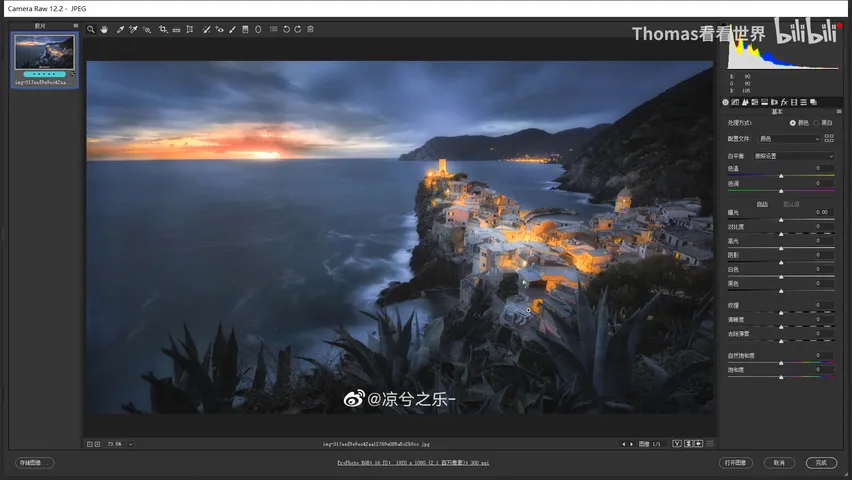Select the Zoom tool in toolbar
852x480 pixels.
(x=91, y=29)
